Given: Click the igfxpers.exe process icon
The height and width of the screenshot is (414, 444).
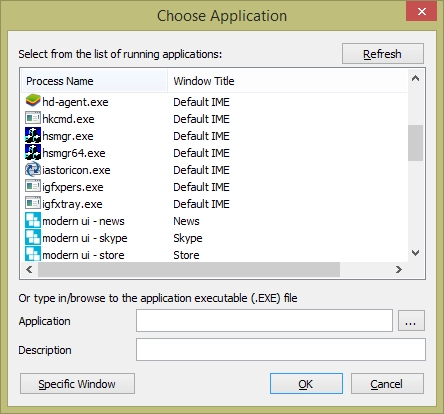Looking at the screenshot, I should pos(33,186).
